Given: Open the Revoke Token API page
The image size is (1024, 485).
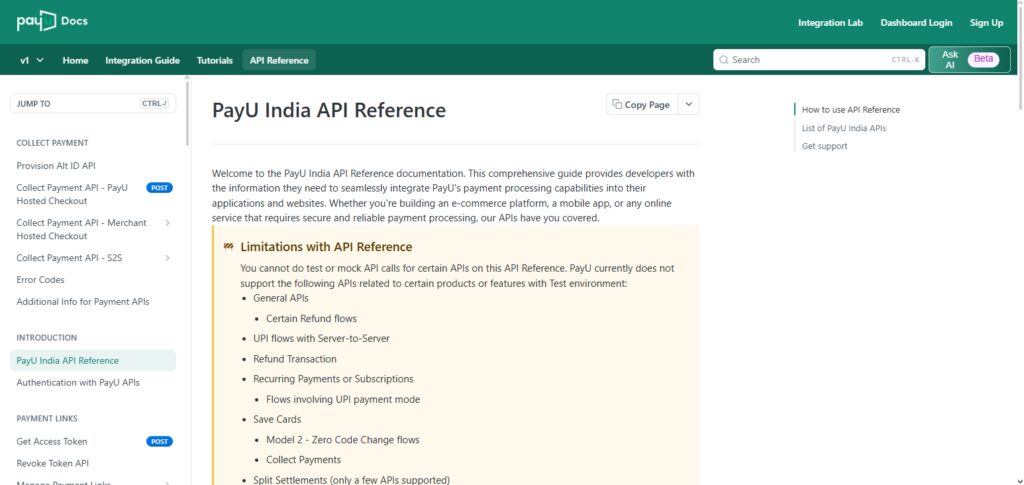Looking at the screenshot, I should point(52,463).
